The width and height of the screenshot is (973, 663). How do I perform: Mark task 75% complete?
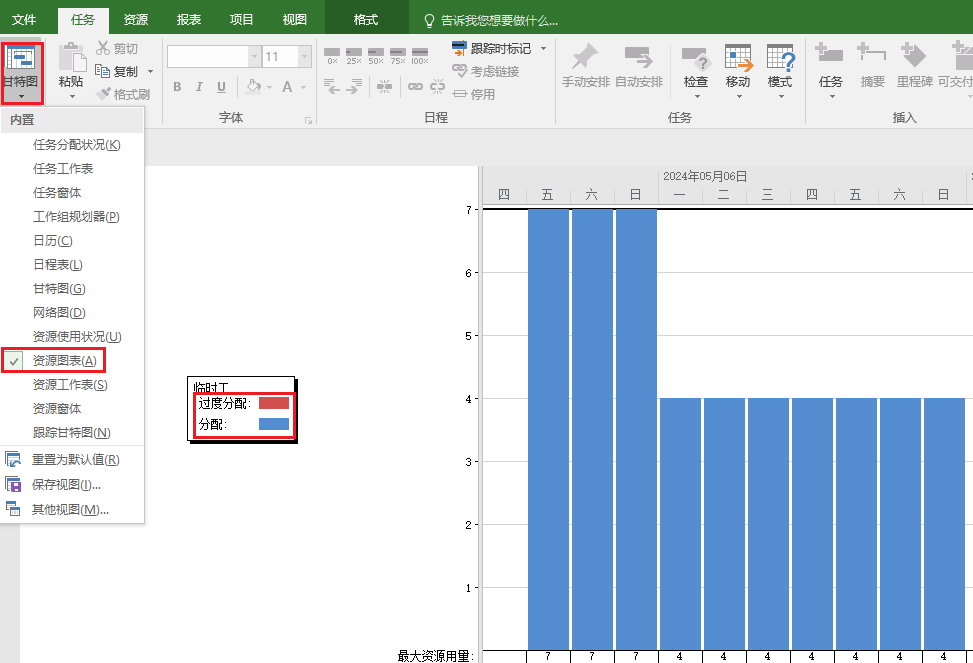click(398, 56)
